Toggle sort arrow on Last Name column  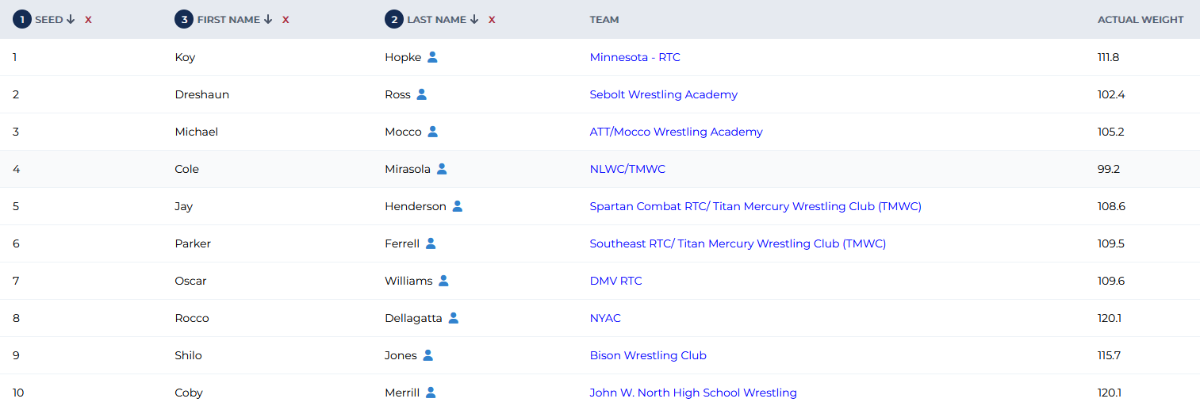tap(474, 20)
